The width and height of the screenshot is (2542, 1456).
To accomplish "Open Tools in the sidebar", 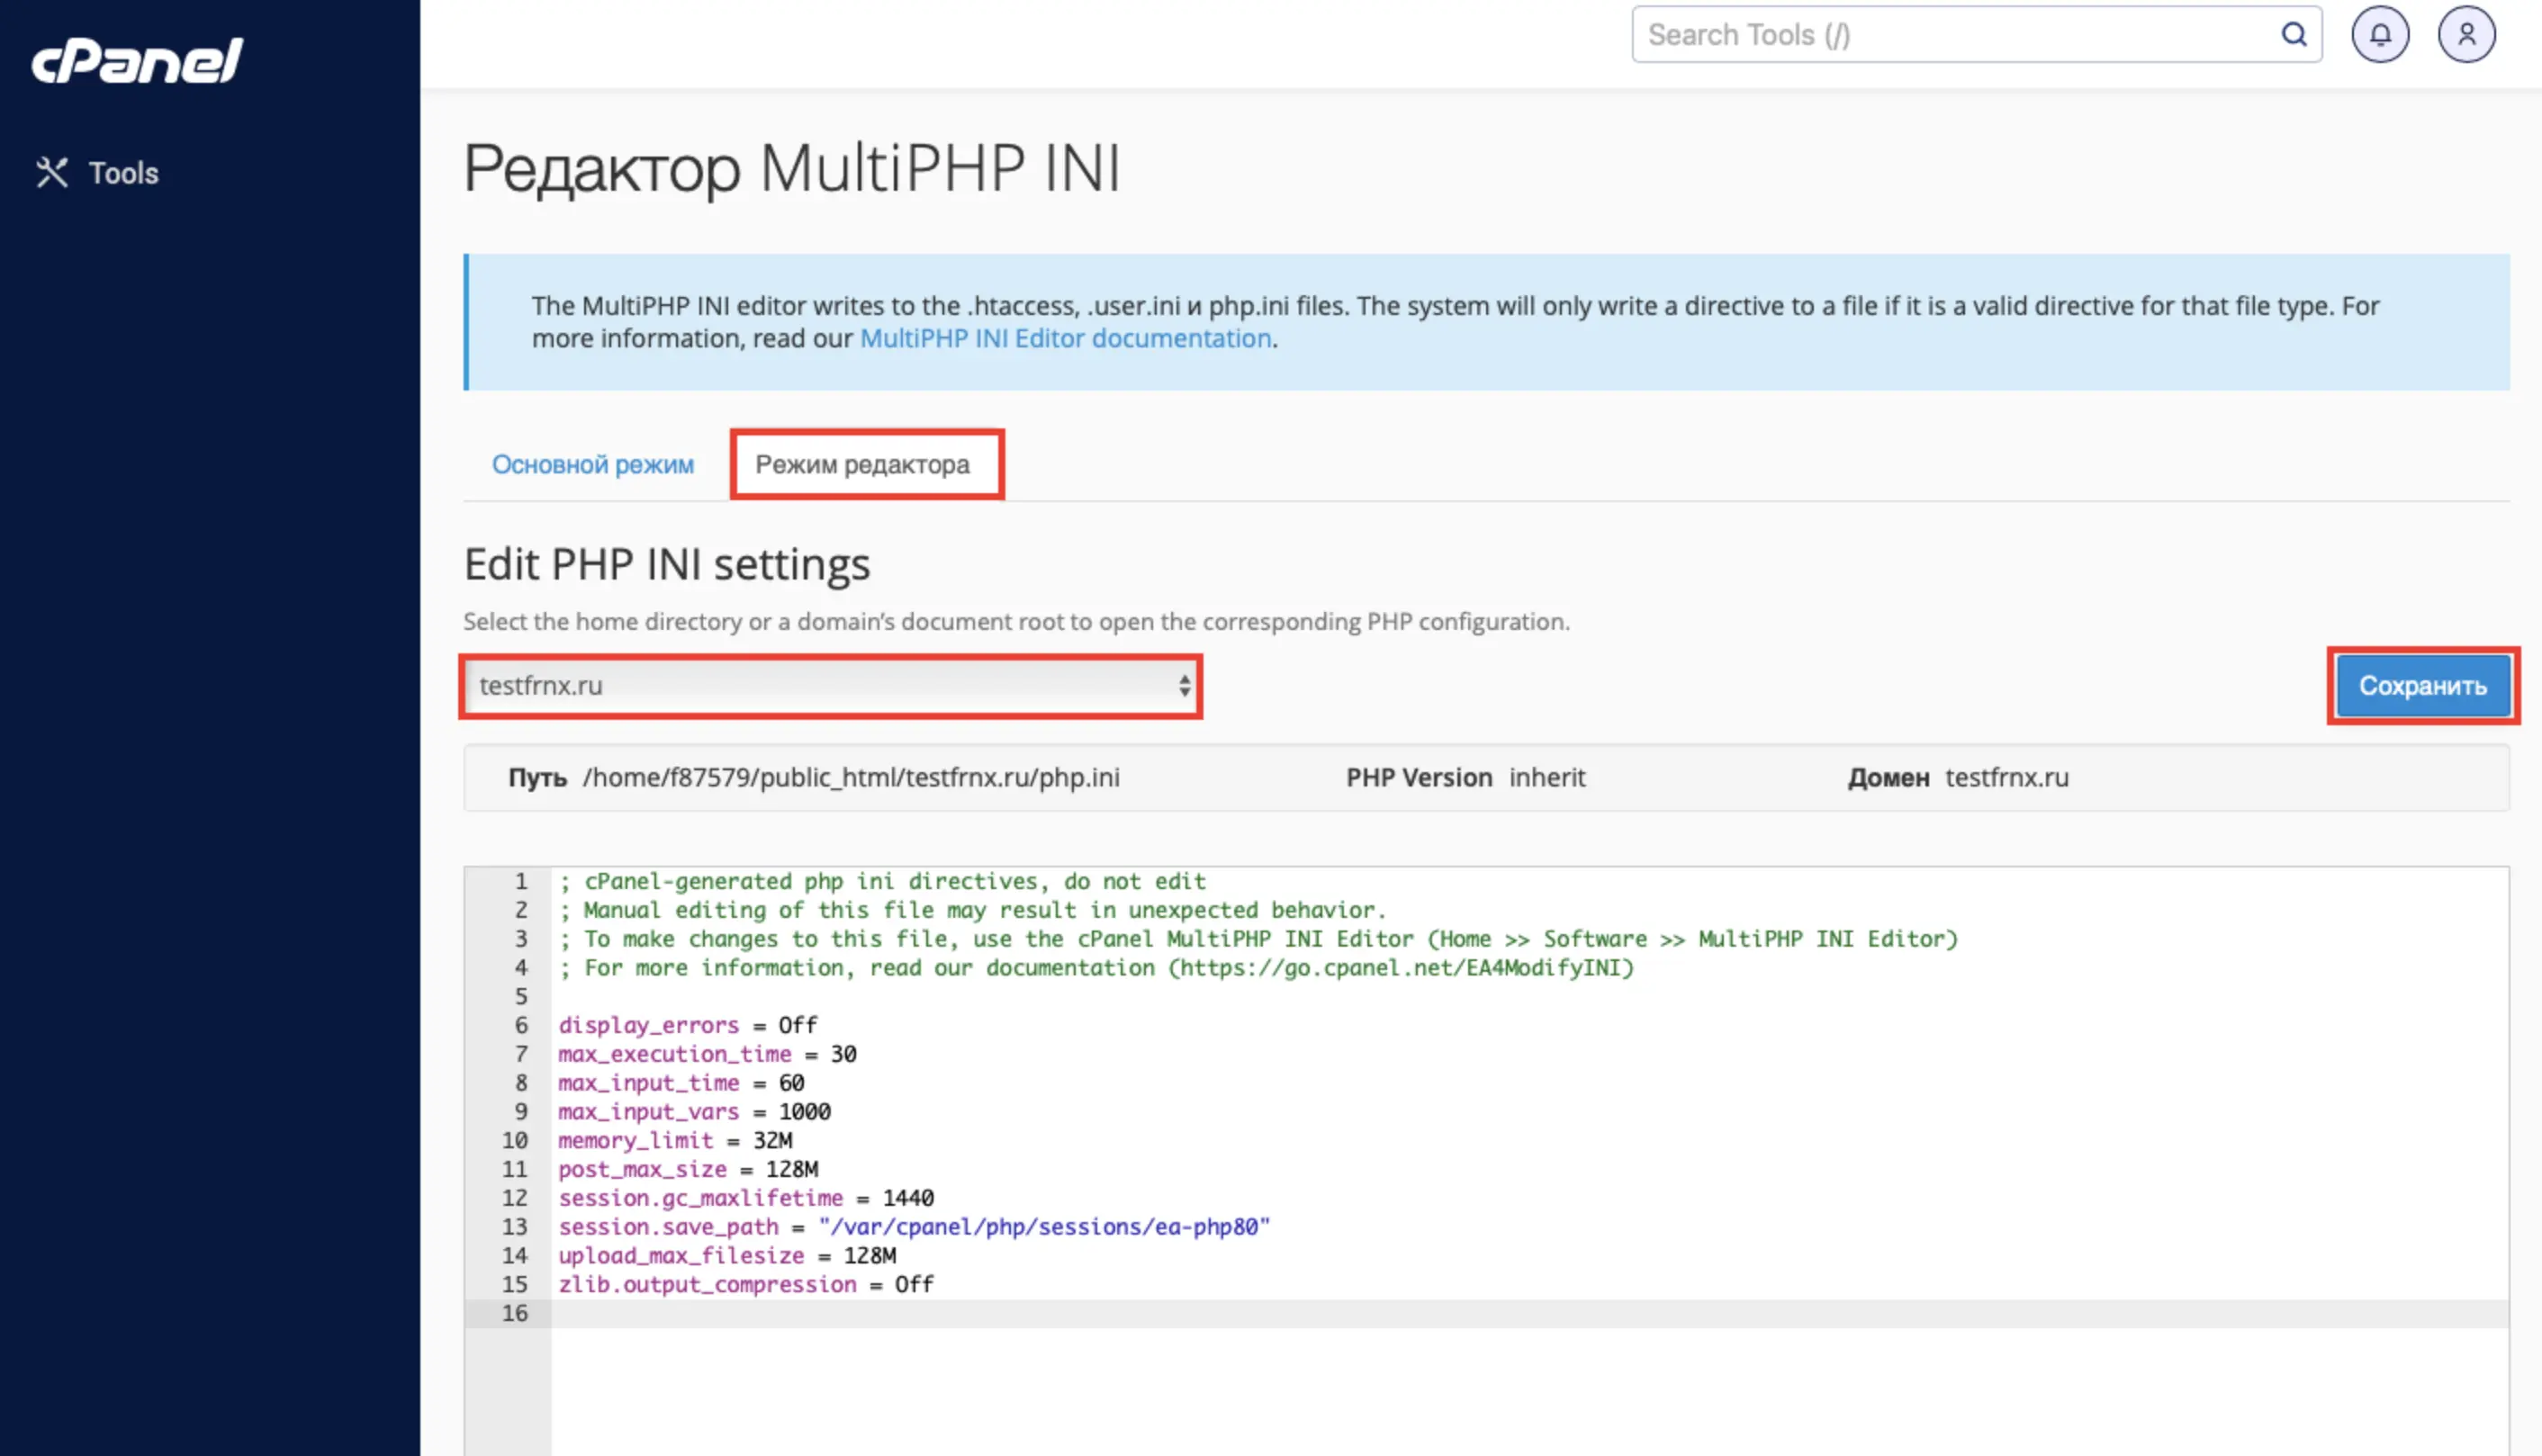I will (x=97, y=173).
